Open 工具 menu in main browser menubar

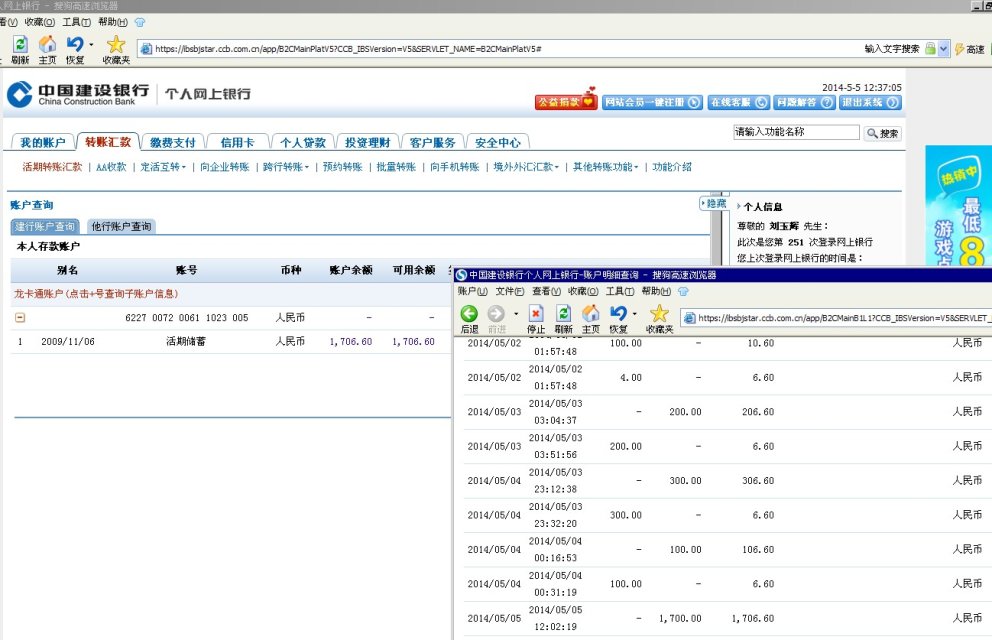coord(76,22)
